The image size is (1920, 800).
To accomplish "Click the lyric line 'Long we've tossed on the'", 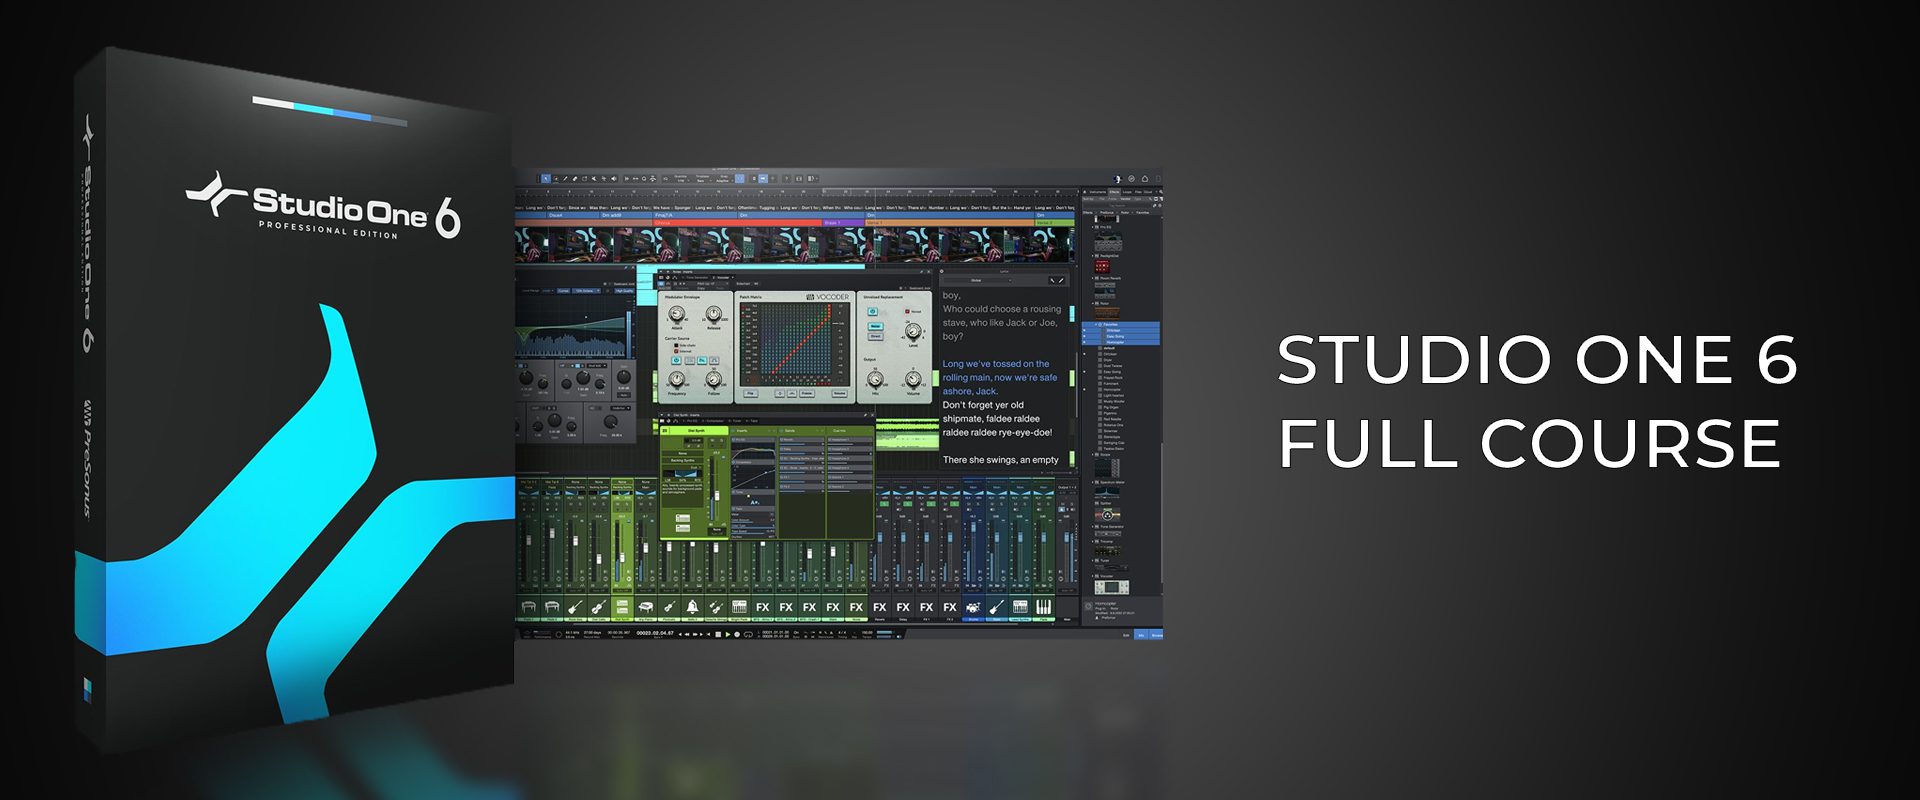I will pyautogui.click(x=995, y=364).
